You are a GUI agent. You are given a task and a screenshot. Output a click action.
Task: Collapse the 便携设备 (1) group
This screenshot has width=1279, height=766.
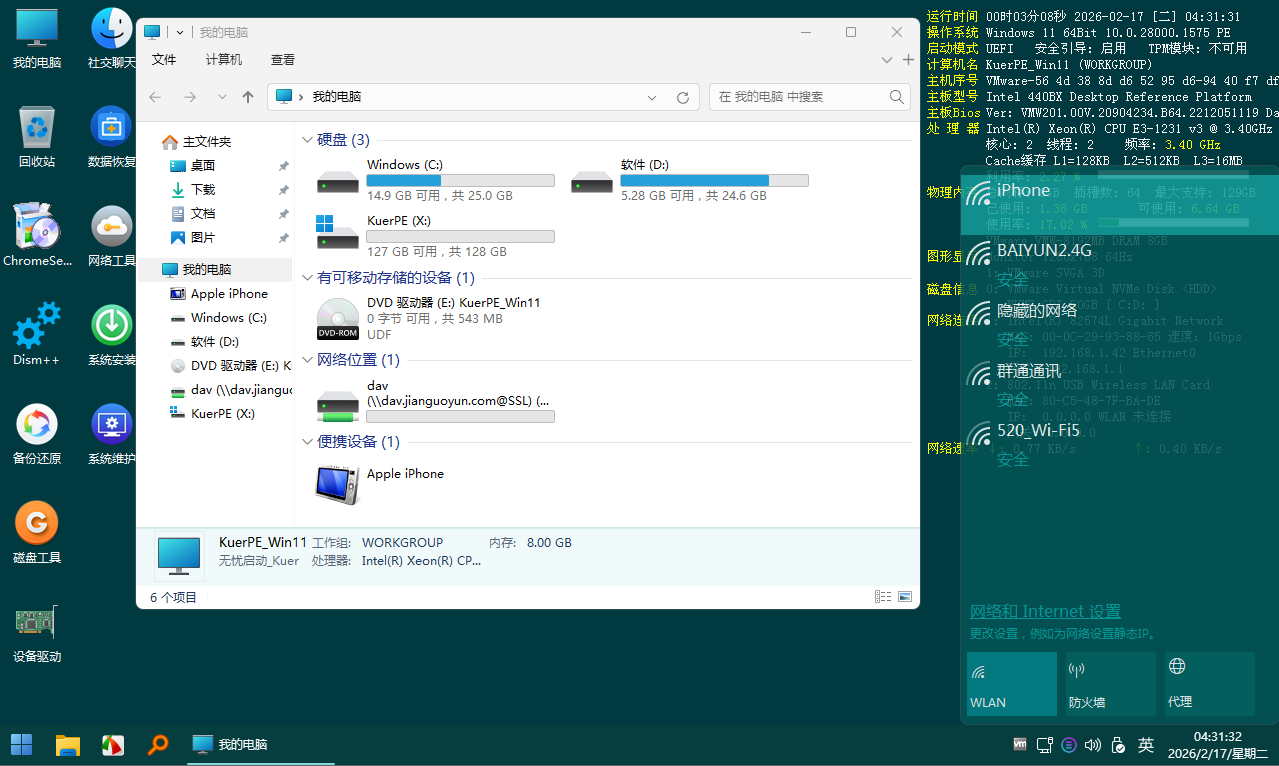pyautogui.click(x=307, y=442)
